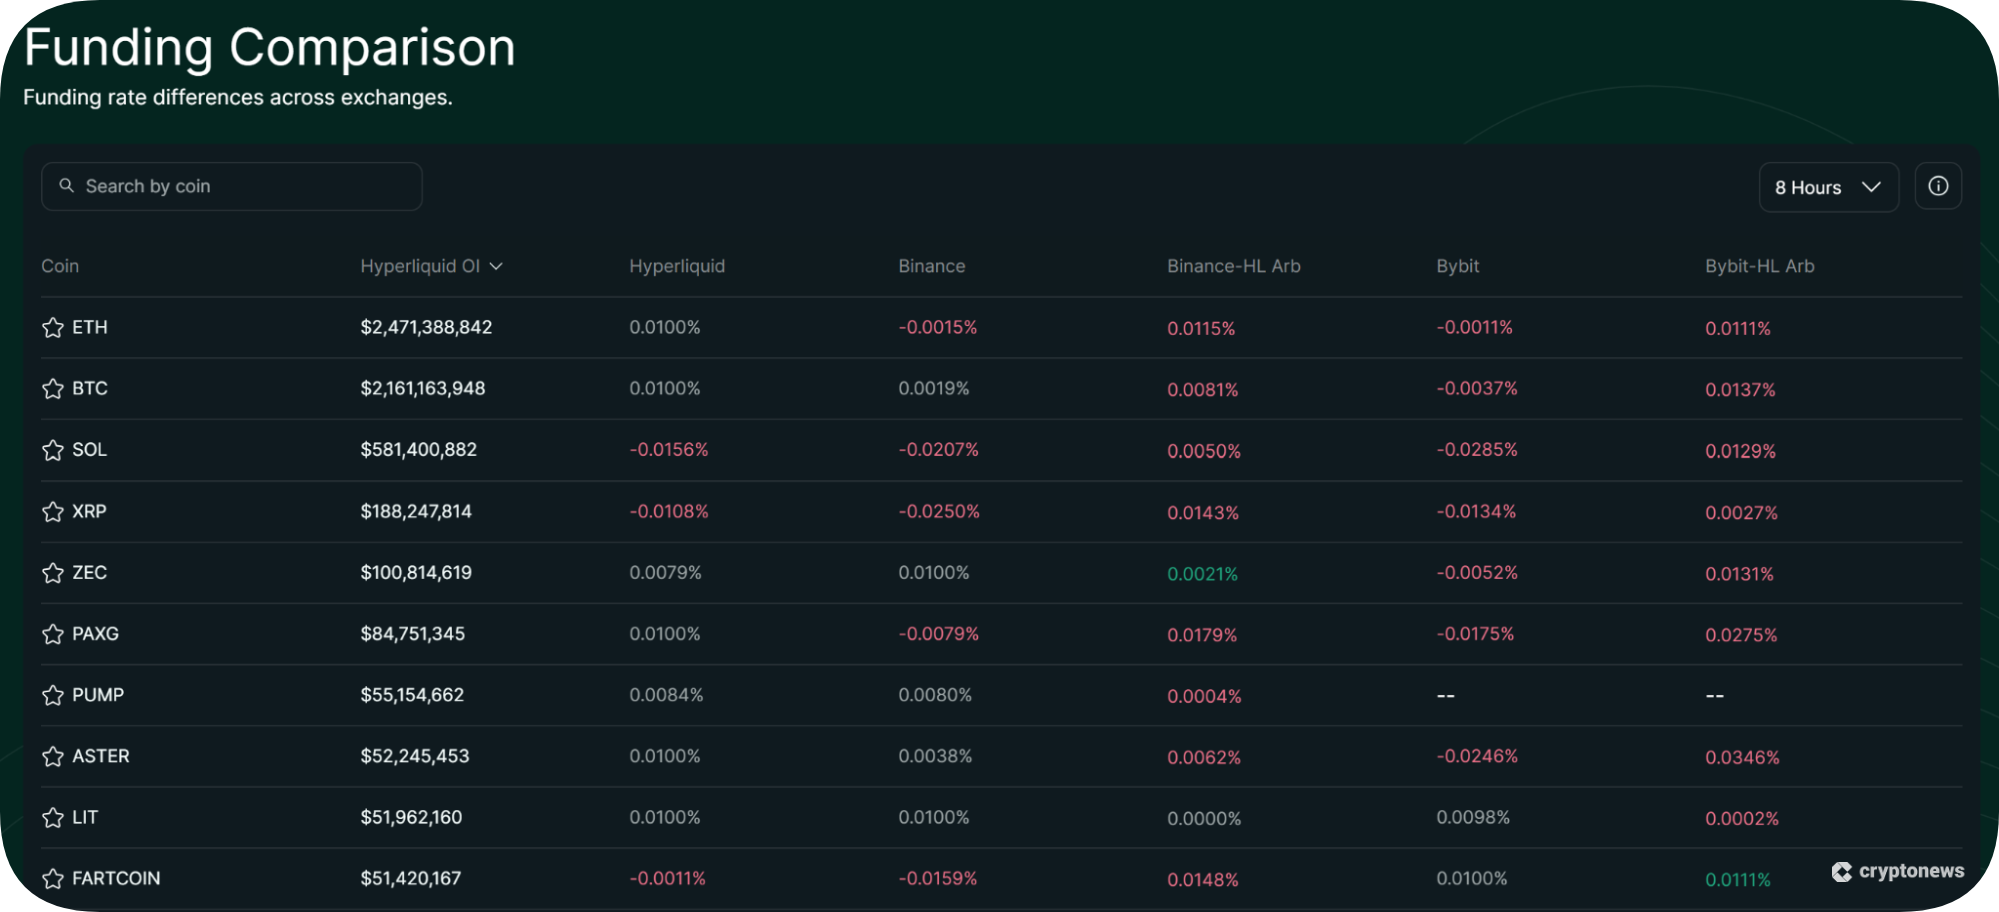Click ZEC Hyperliquid rate 0.0079%
This screenshot has height=912, width=1999.
(x=665, y=572)
